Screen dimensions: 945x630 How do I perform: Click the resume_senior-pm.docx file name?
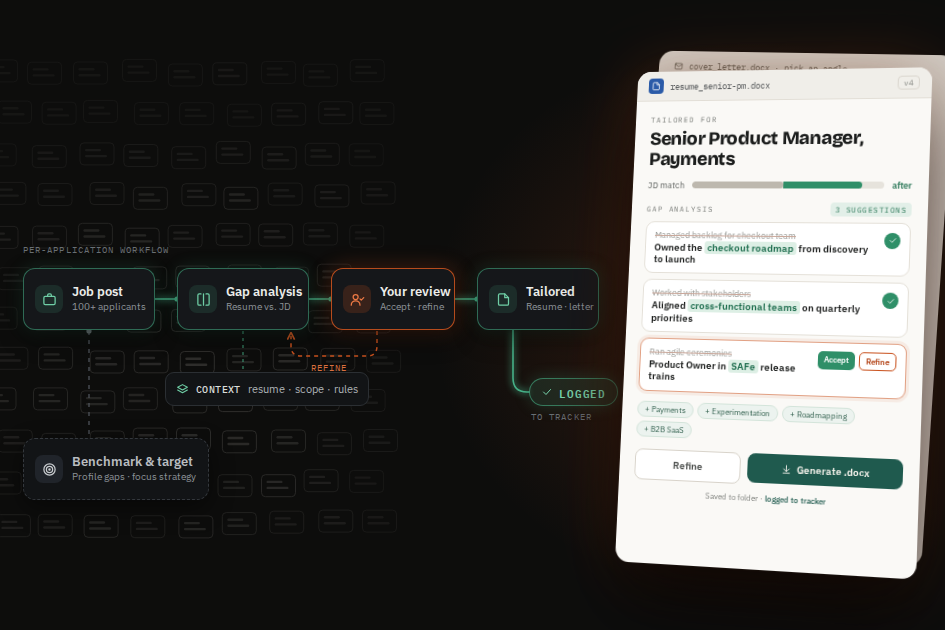[x=720, y=86]
